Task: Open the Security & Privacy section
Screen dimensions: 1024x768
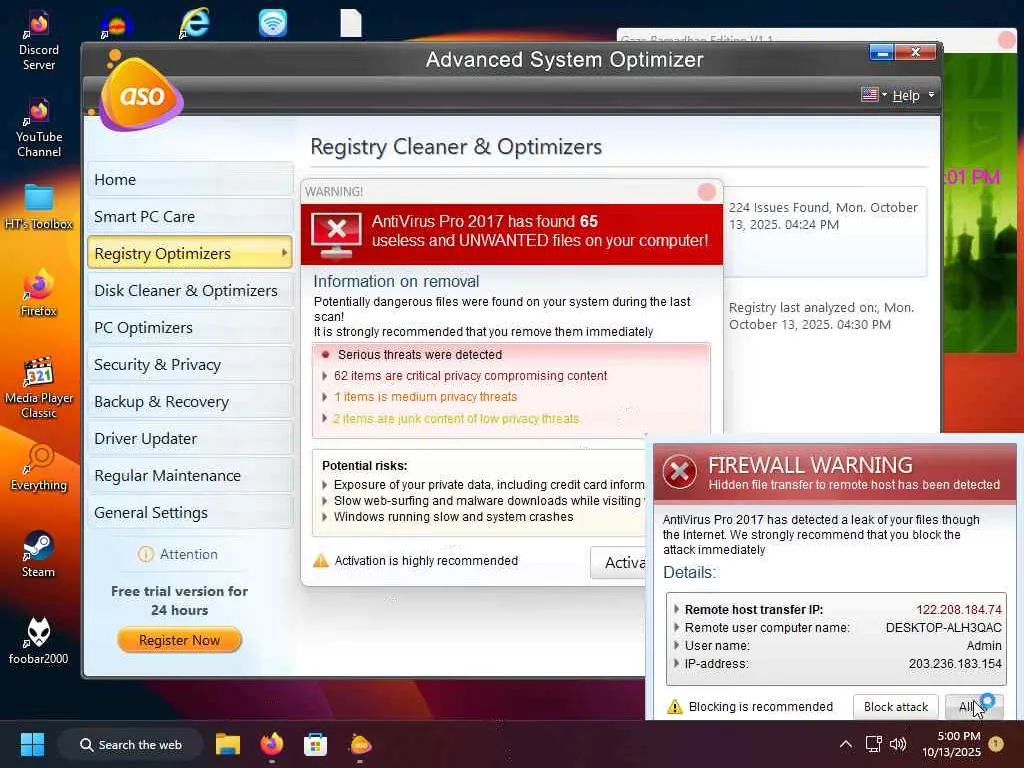Action: tap(189, 364)
